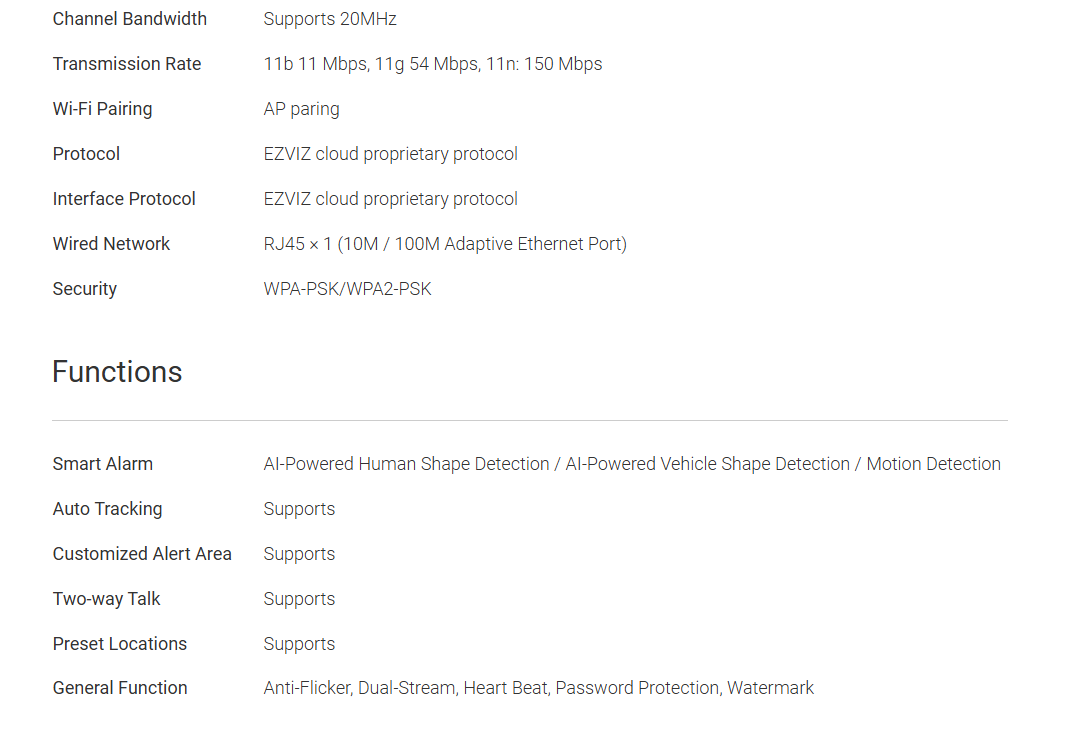Click Supports value beside Preset Locations
Viewport: 1073px width, 740px height.
(299, 644)
